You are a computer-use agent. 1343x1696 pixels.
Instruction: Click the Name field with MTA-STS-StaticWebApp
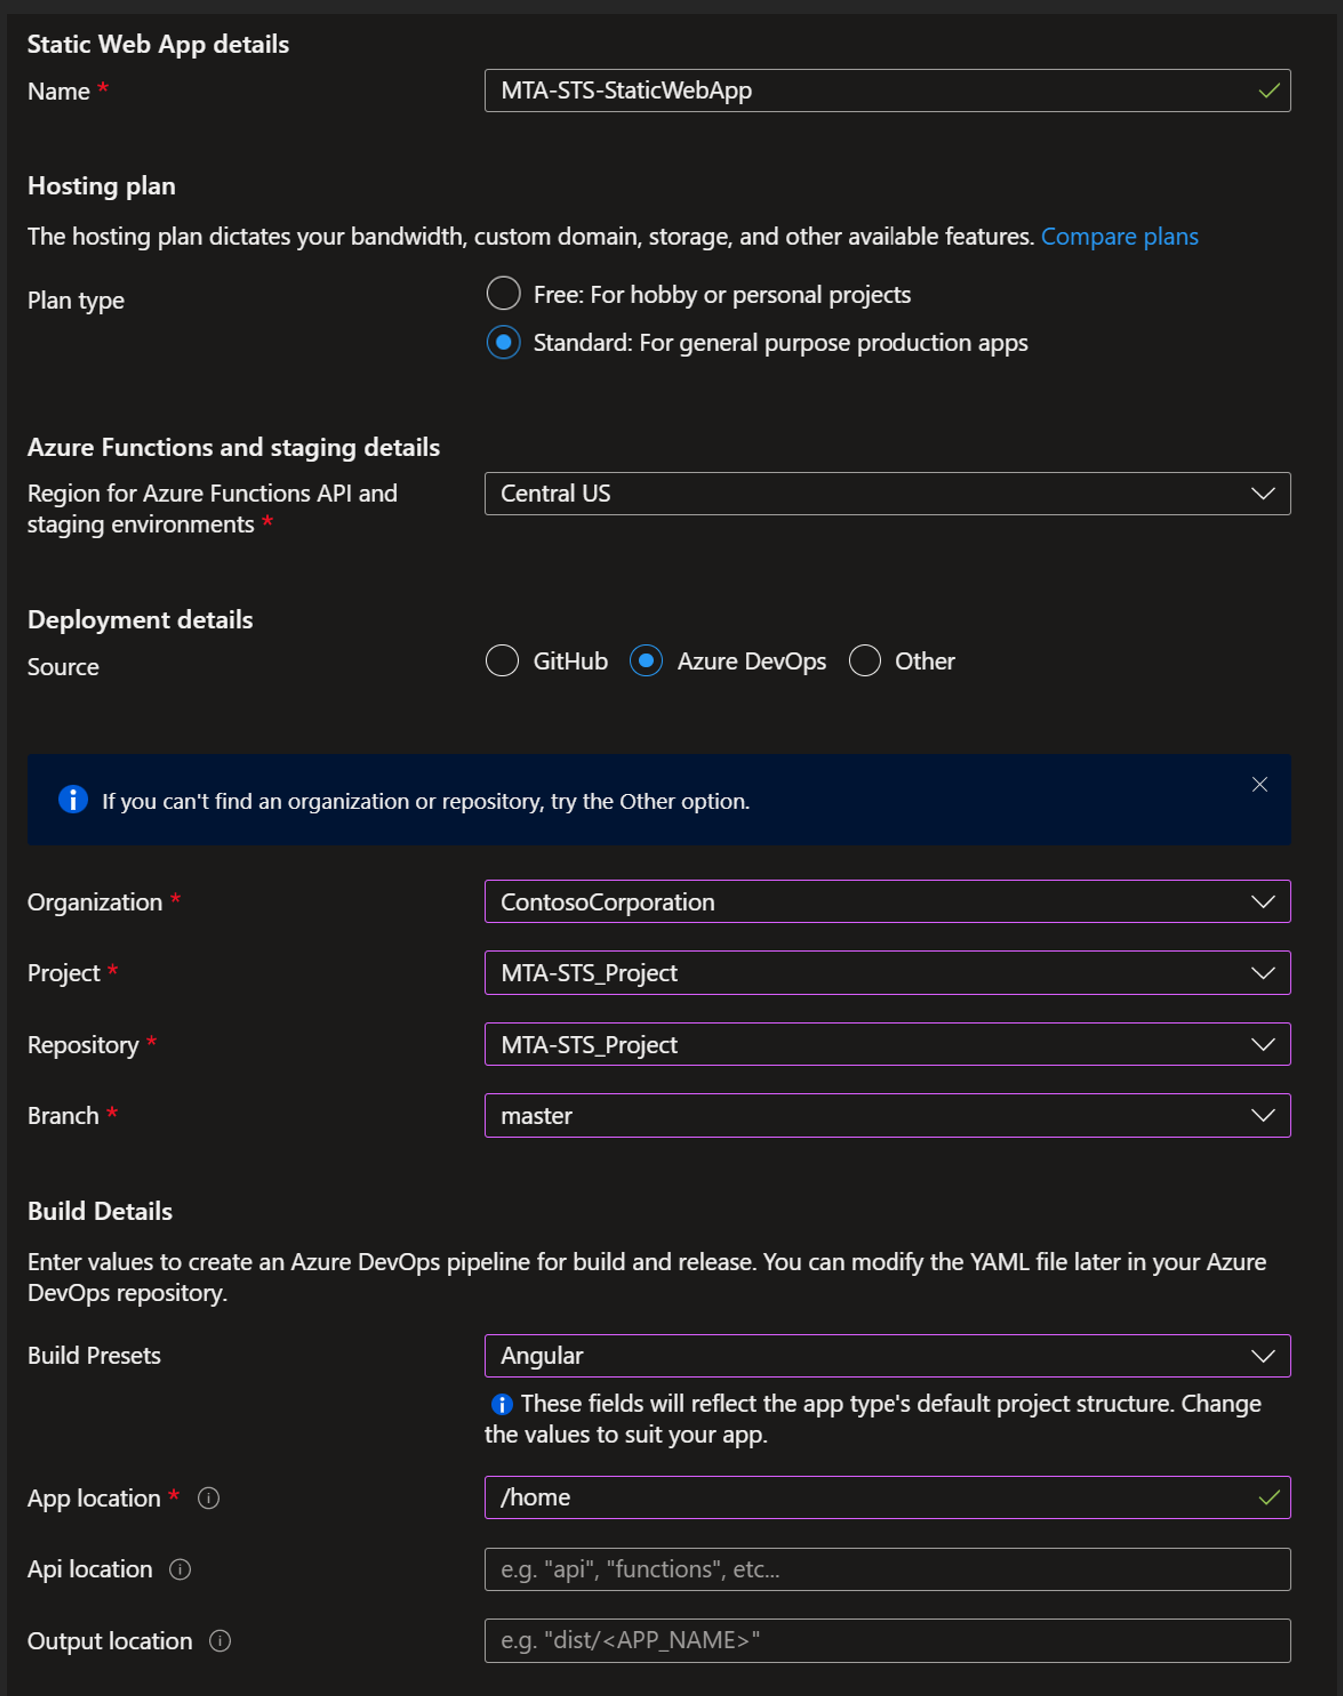[x=870, y=91]
